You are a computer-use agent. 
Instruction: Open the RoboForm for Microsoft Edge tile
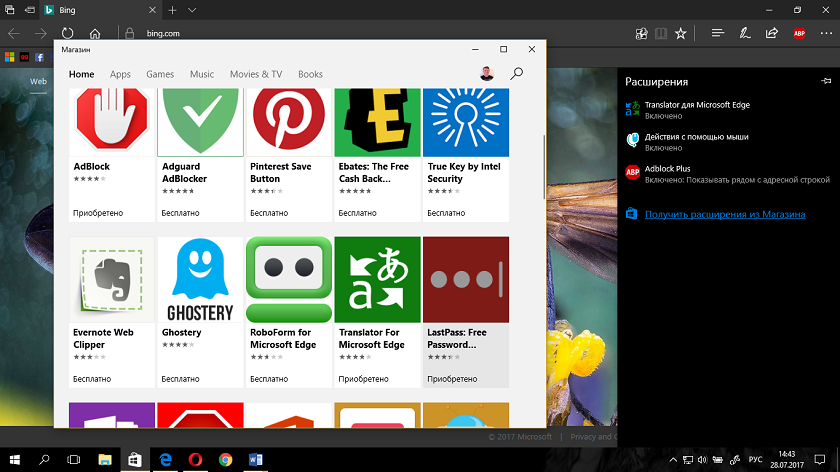coord(289,312)
